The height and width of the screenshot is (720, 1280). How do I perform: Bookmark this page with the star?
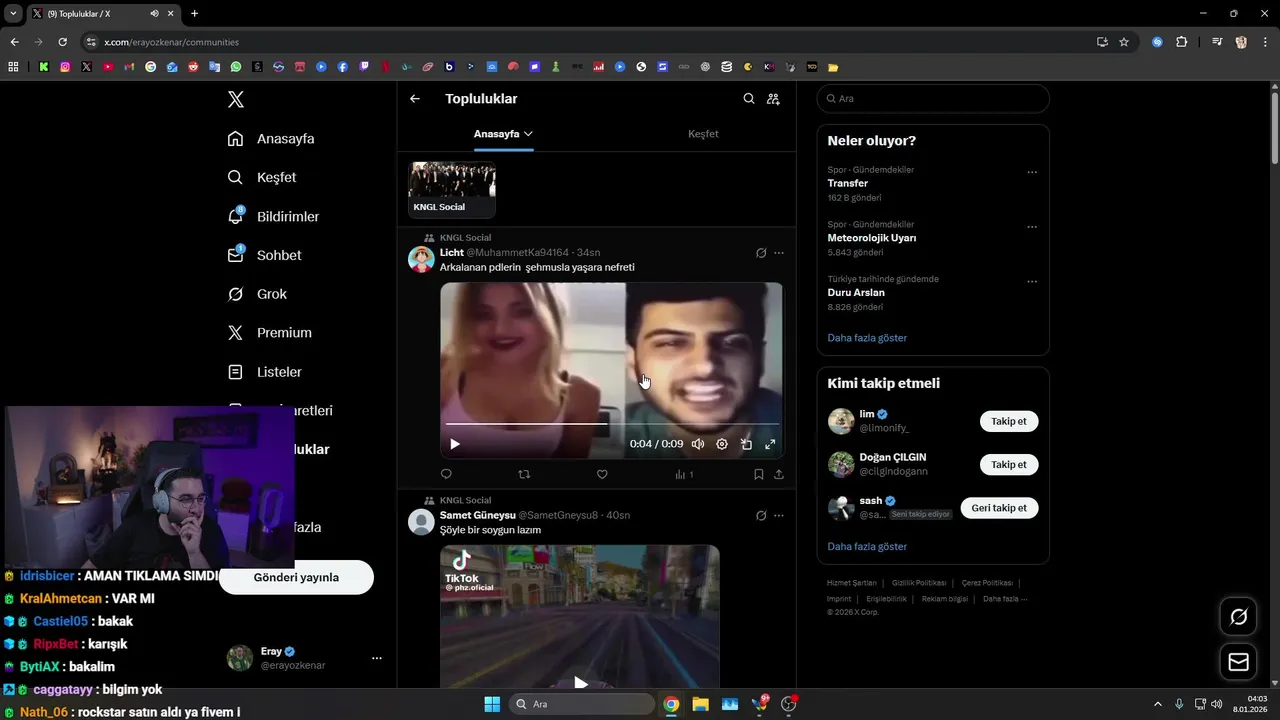click(x=1124, y=42)
